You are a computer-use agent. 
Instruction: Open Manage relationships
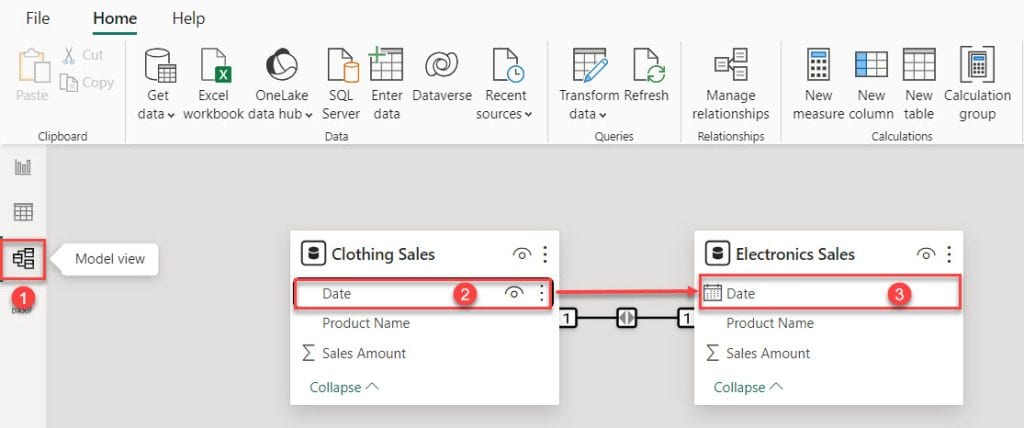tap(731, 84)
